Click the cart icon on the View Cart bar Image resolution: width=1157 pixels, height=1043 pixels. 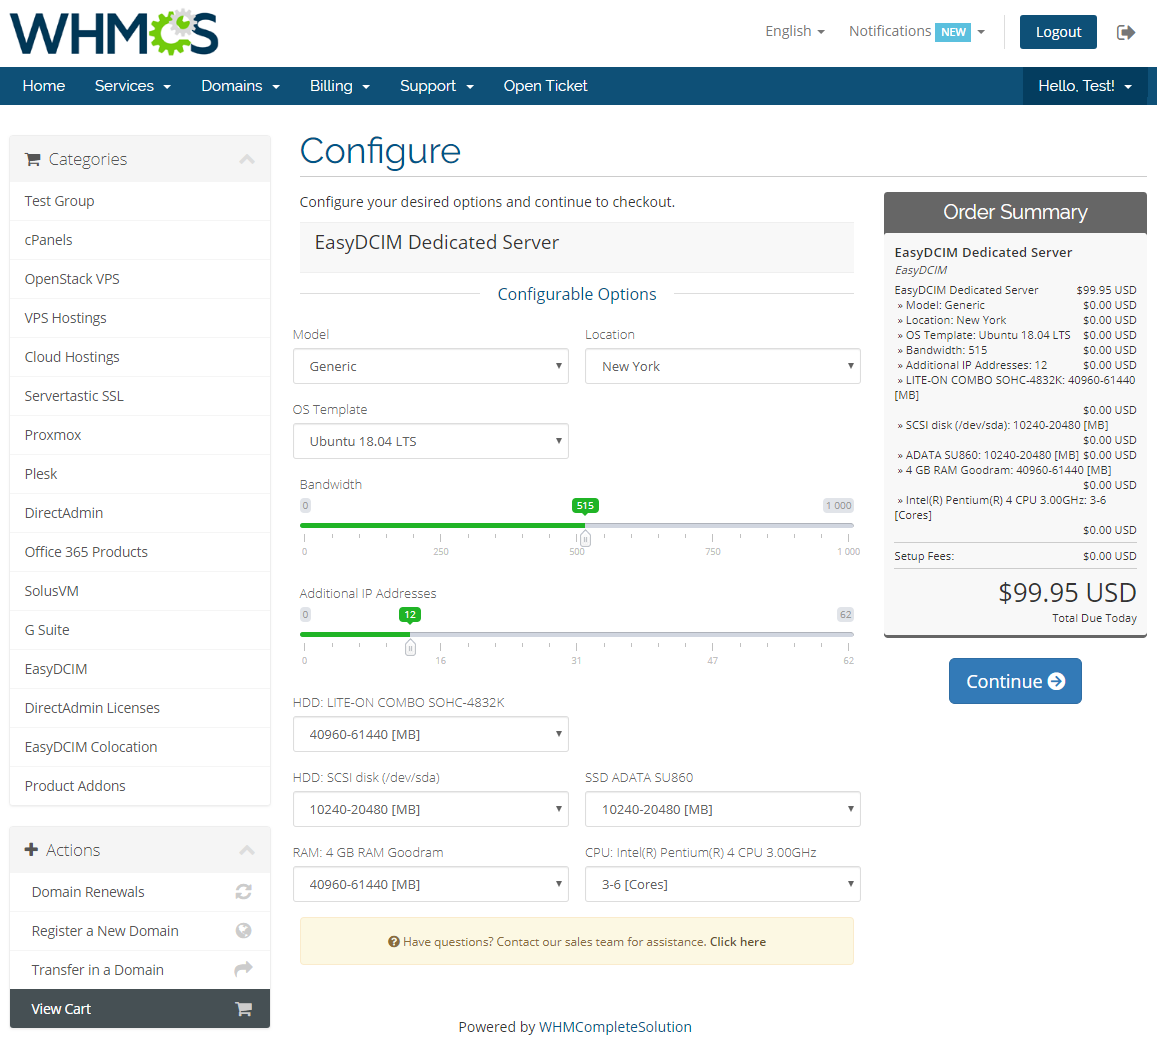(x=243, y=1008)
